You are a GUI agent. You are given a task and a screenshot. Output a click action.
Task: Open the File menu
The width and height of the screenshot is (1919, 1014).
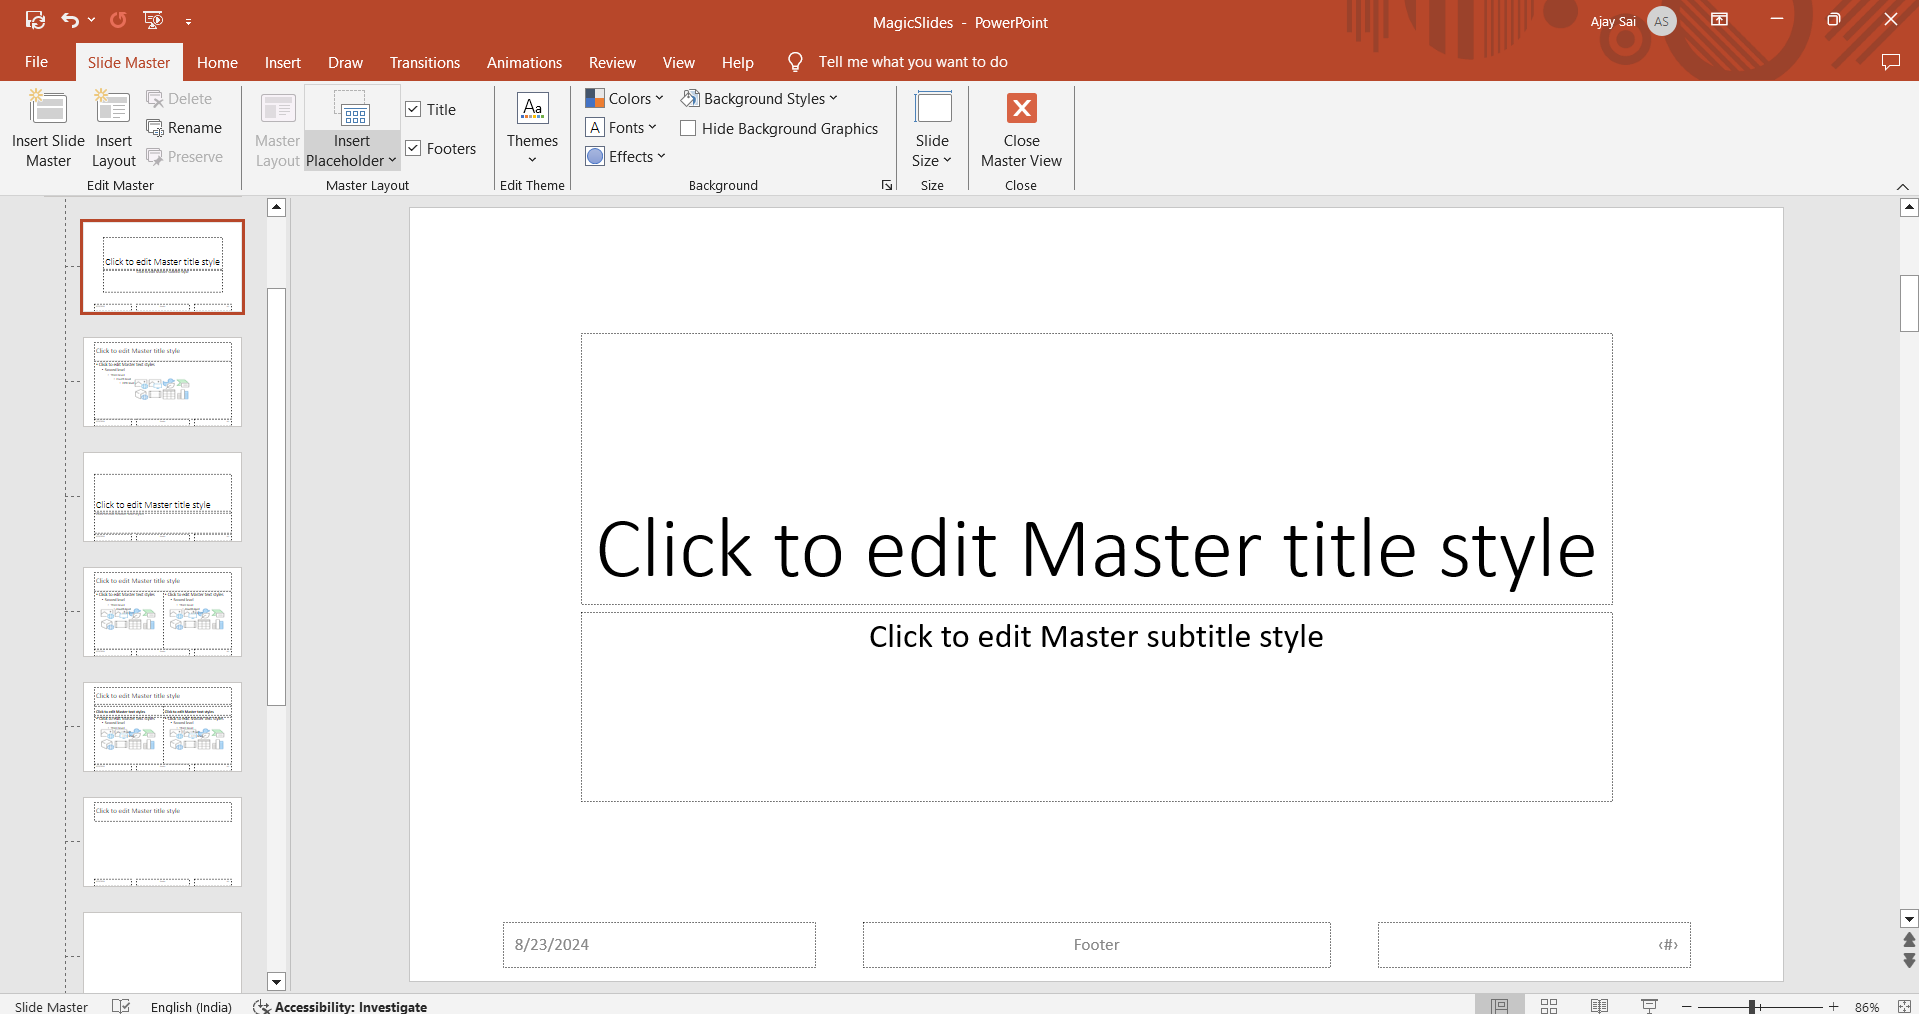coord(36,62)
